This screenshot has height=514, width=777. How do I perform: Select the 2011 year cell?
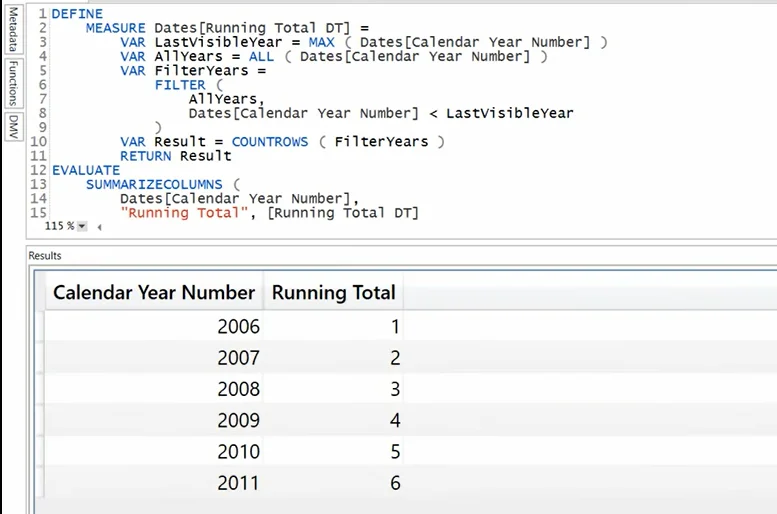(x=154, y=482)
